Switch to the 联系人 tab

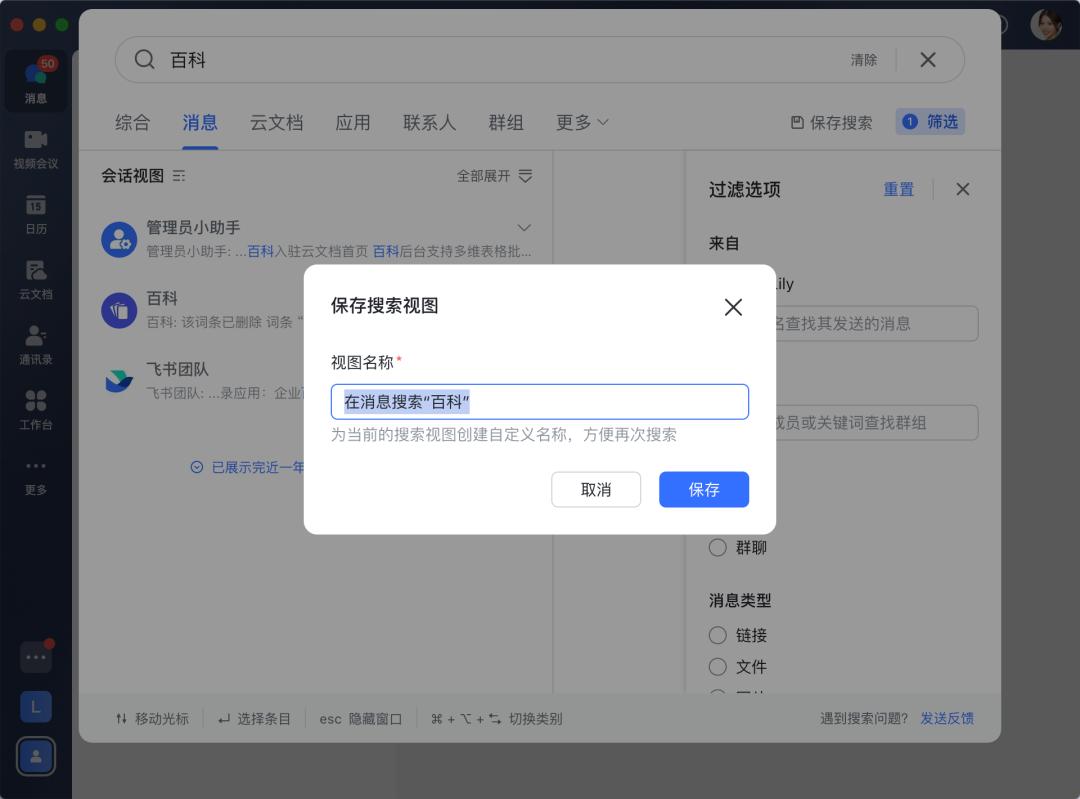[x=429, y=122]
